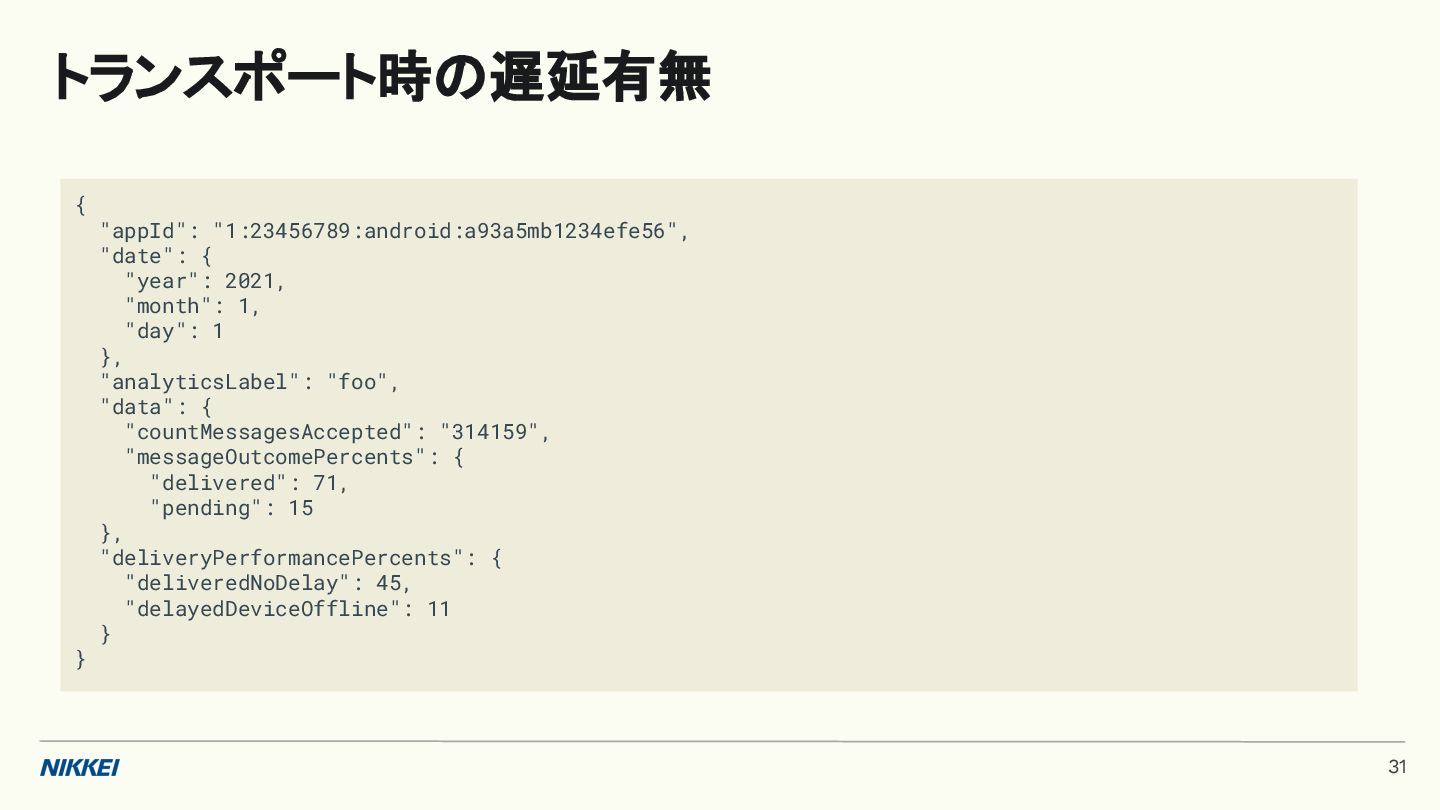Click the "messageOutcomePercents" key
1440x810 pixels.
tap(275, 457)
